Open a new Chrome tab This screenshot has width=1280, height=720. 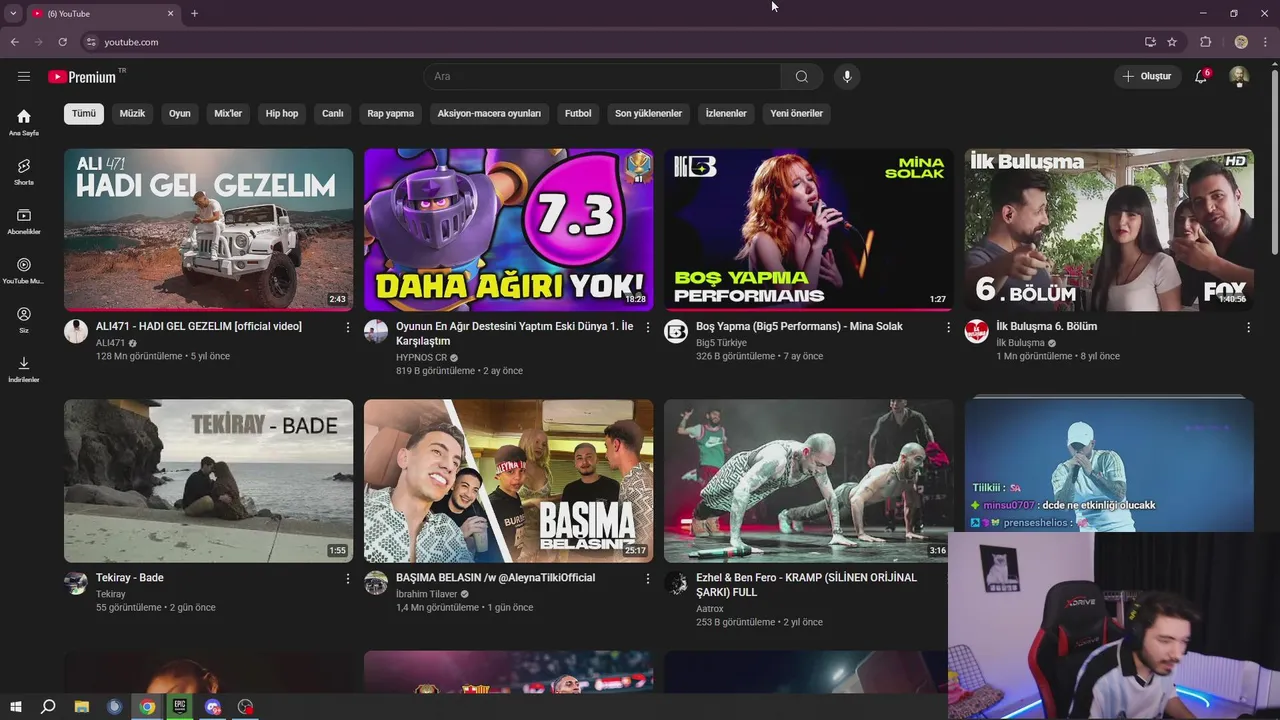(194, 13)
